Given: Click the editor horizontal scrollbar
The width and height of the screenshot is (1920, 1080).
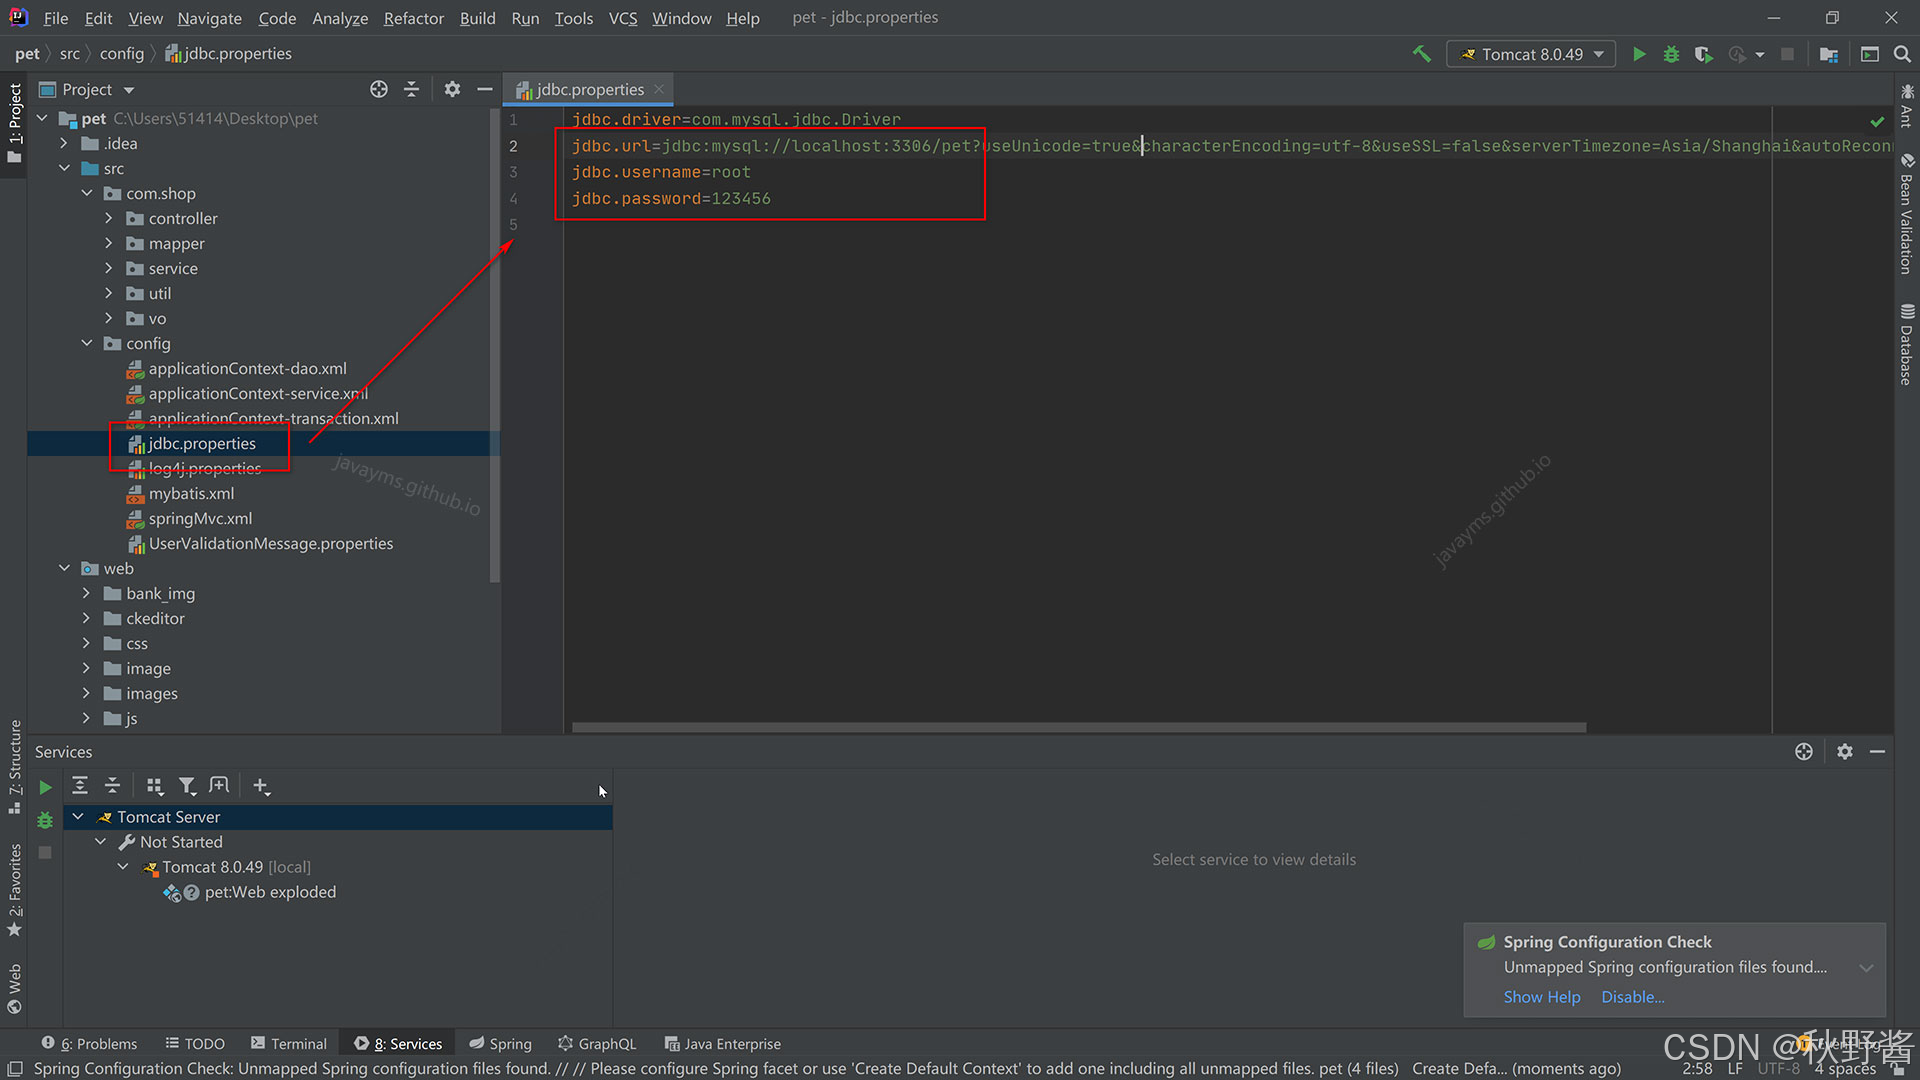Looking at the screenshot, I should click(1078, 727).
